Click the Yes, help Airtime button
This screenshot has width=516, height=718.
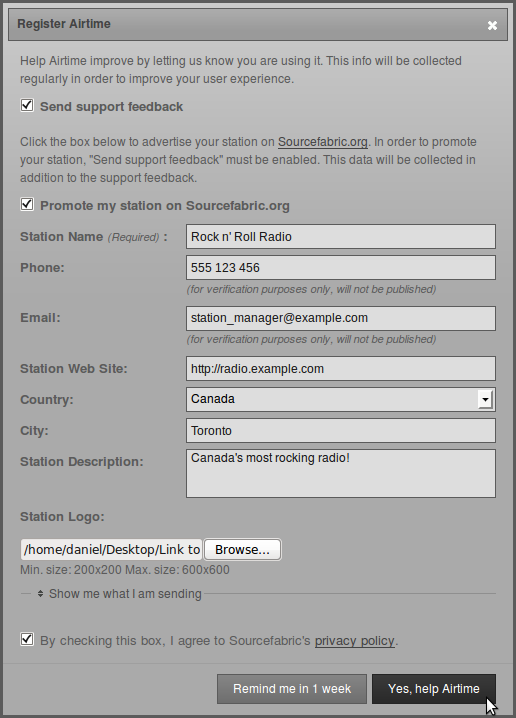[434, 689]
